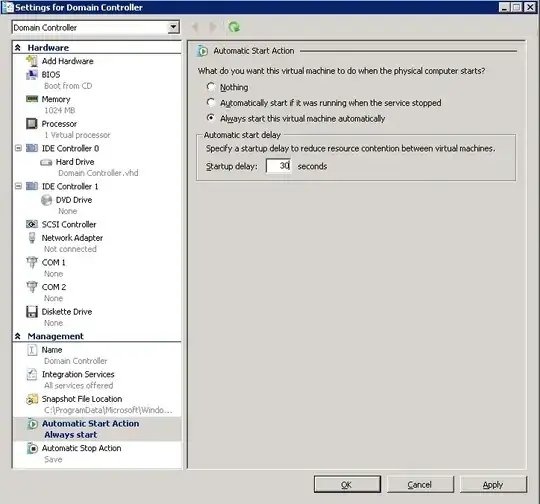Collapse the Management section
Viewport: 540px width, 504px height.
tap(18, 336)
